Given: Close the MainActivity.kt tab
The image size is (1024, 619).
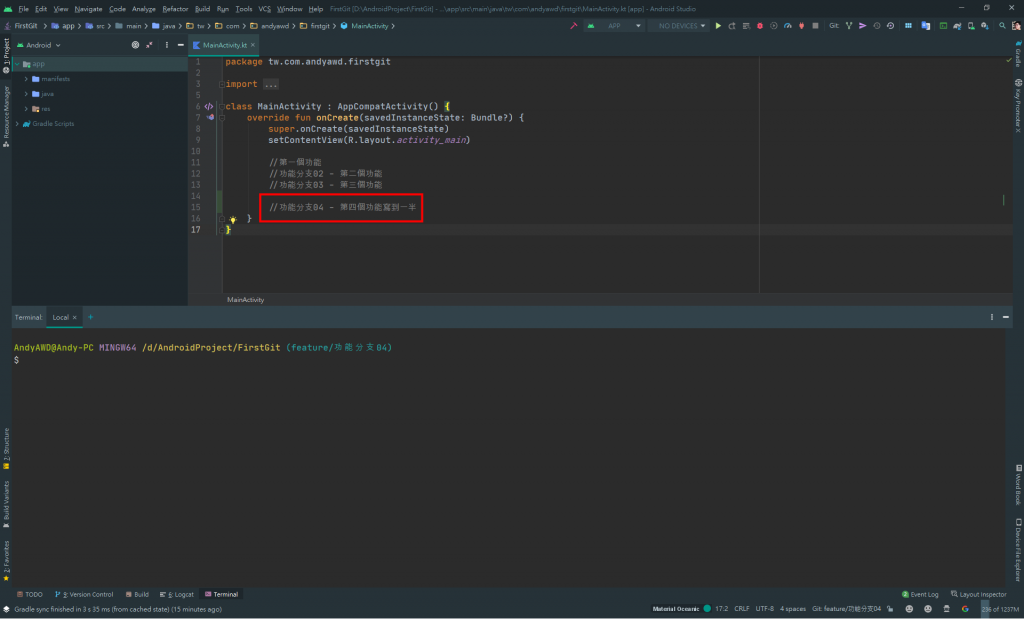Looking at the screenshot, I should pos(253,45).
